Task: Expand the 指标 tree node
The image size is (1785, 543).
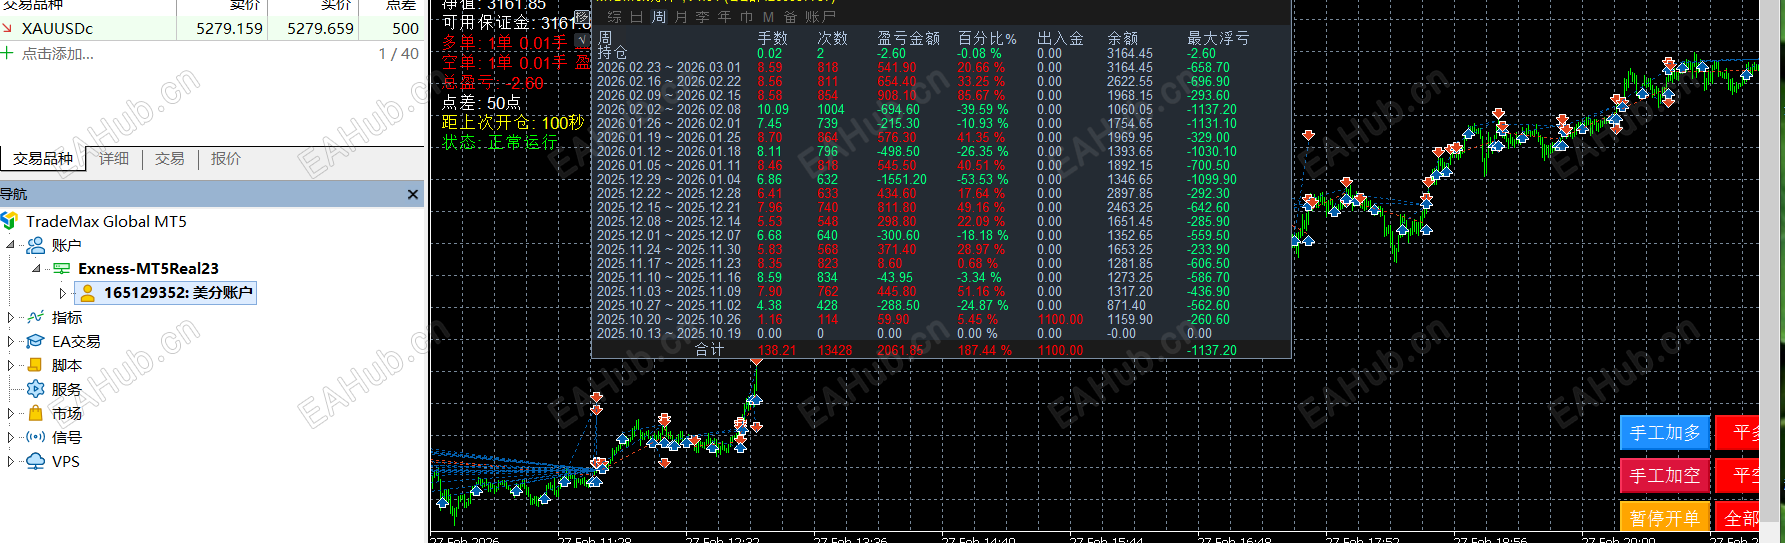Action: click(11, 317)
